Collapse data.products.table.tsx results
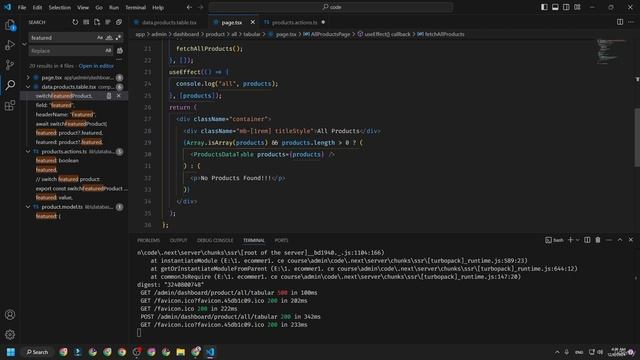 [x=28, y=87]
